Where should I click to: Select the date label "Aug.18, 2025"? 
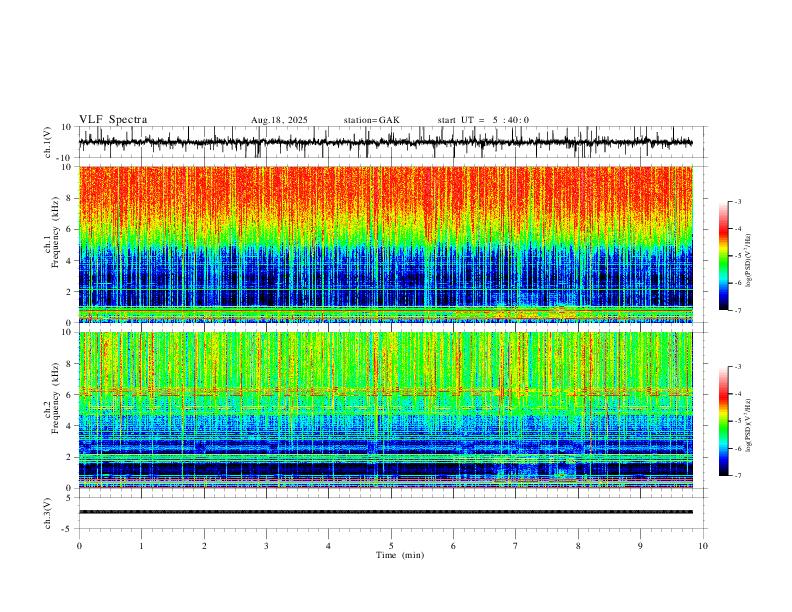click(279, 120)
